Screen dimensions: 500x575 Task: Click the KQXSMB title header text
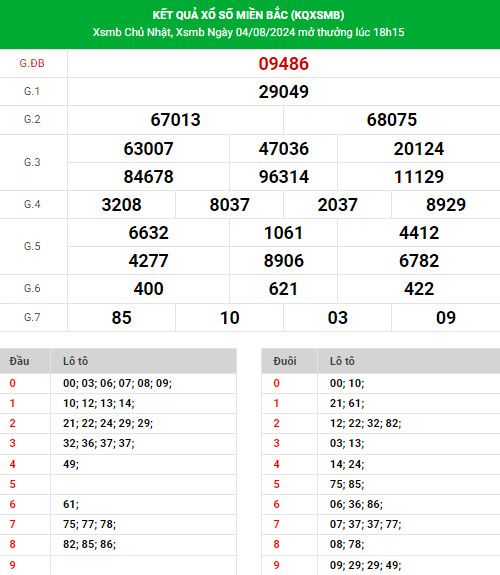click(x=248, y=15)
